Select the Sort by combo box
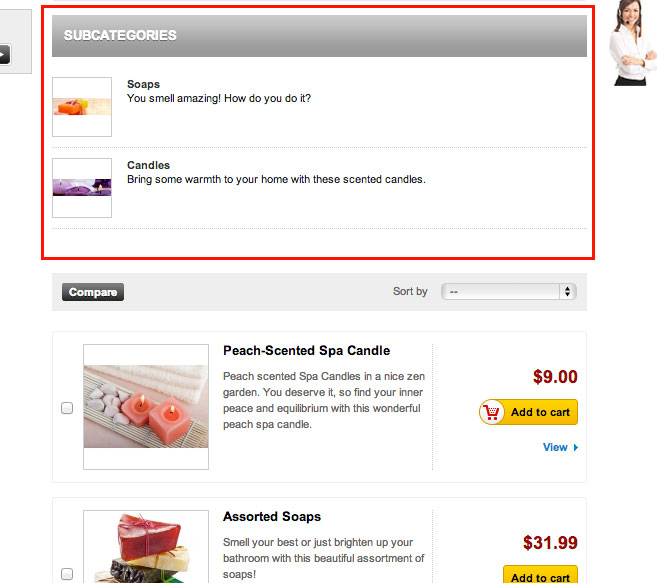 (509, 291)
